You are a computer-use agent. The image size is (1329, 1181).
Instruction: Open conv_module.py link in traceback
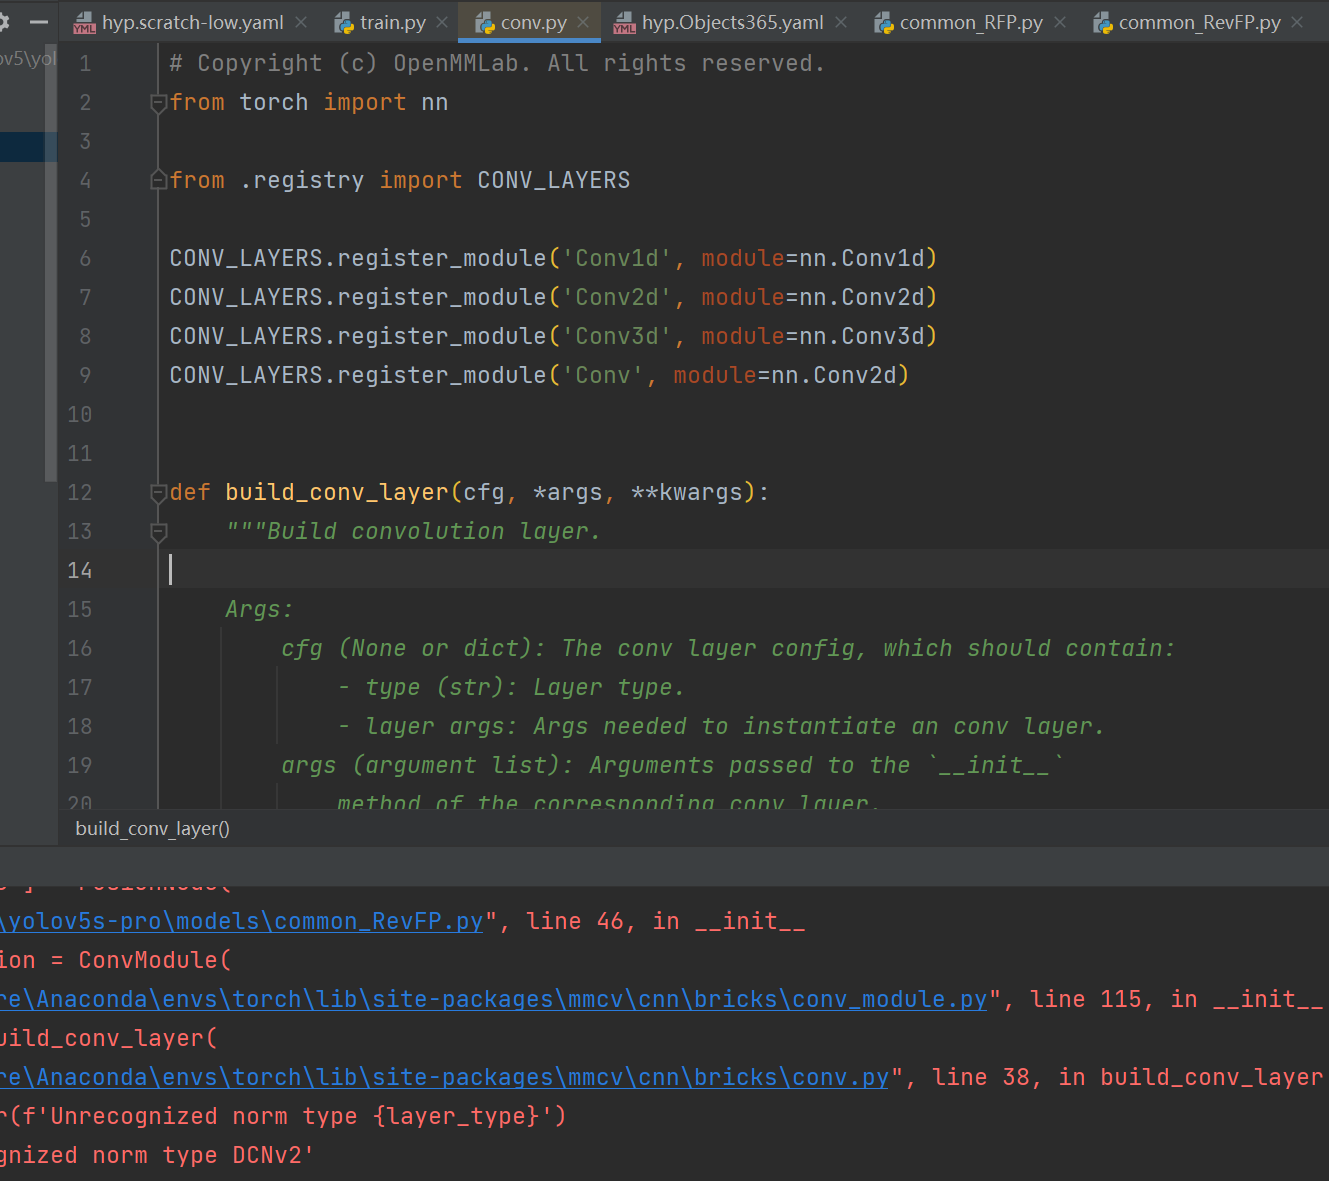point(494,999)
